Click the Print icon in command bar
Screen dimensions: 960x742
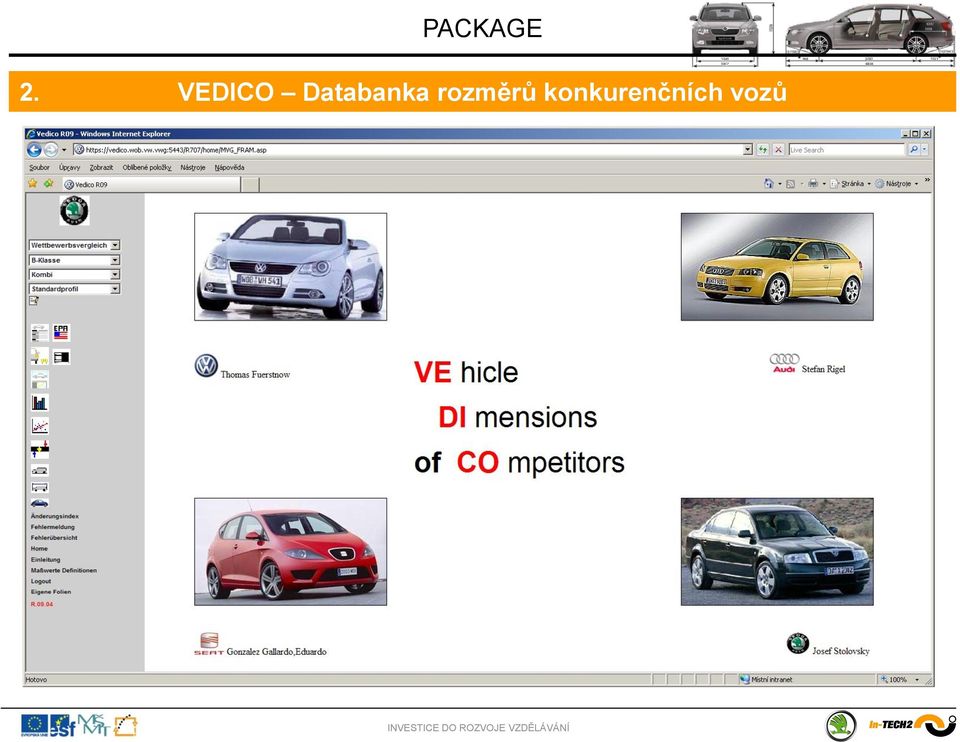point(812,183)
